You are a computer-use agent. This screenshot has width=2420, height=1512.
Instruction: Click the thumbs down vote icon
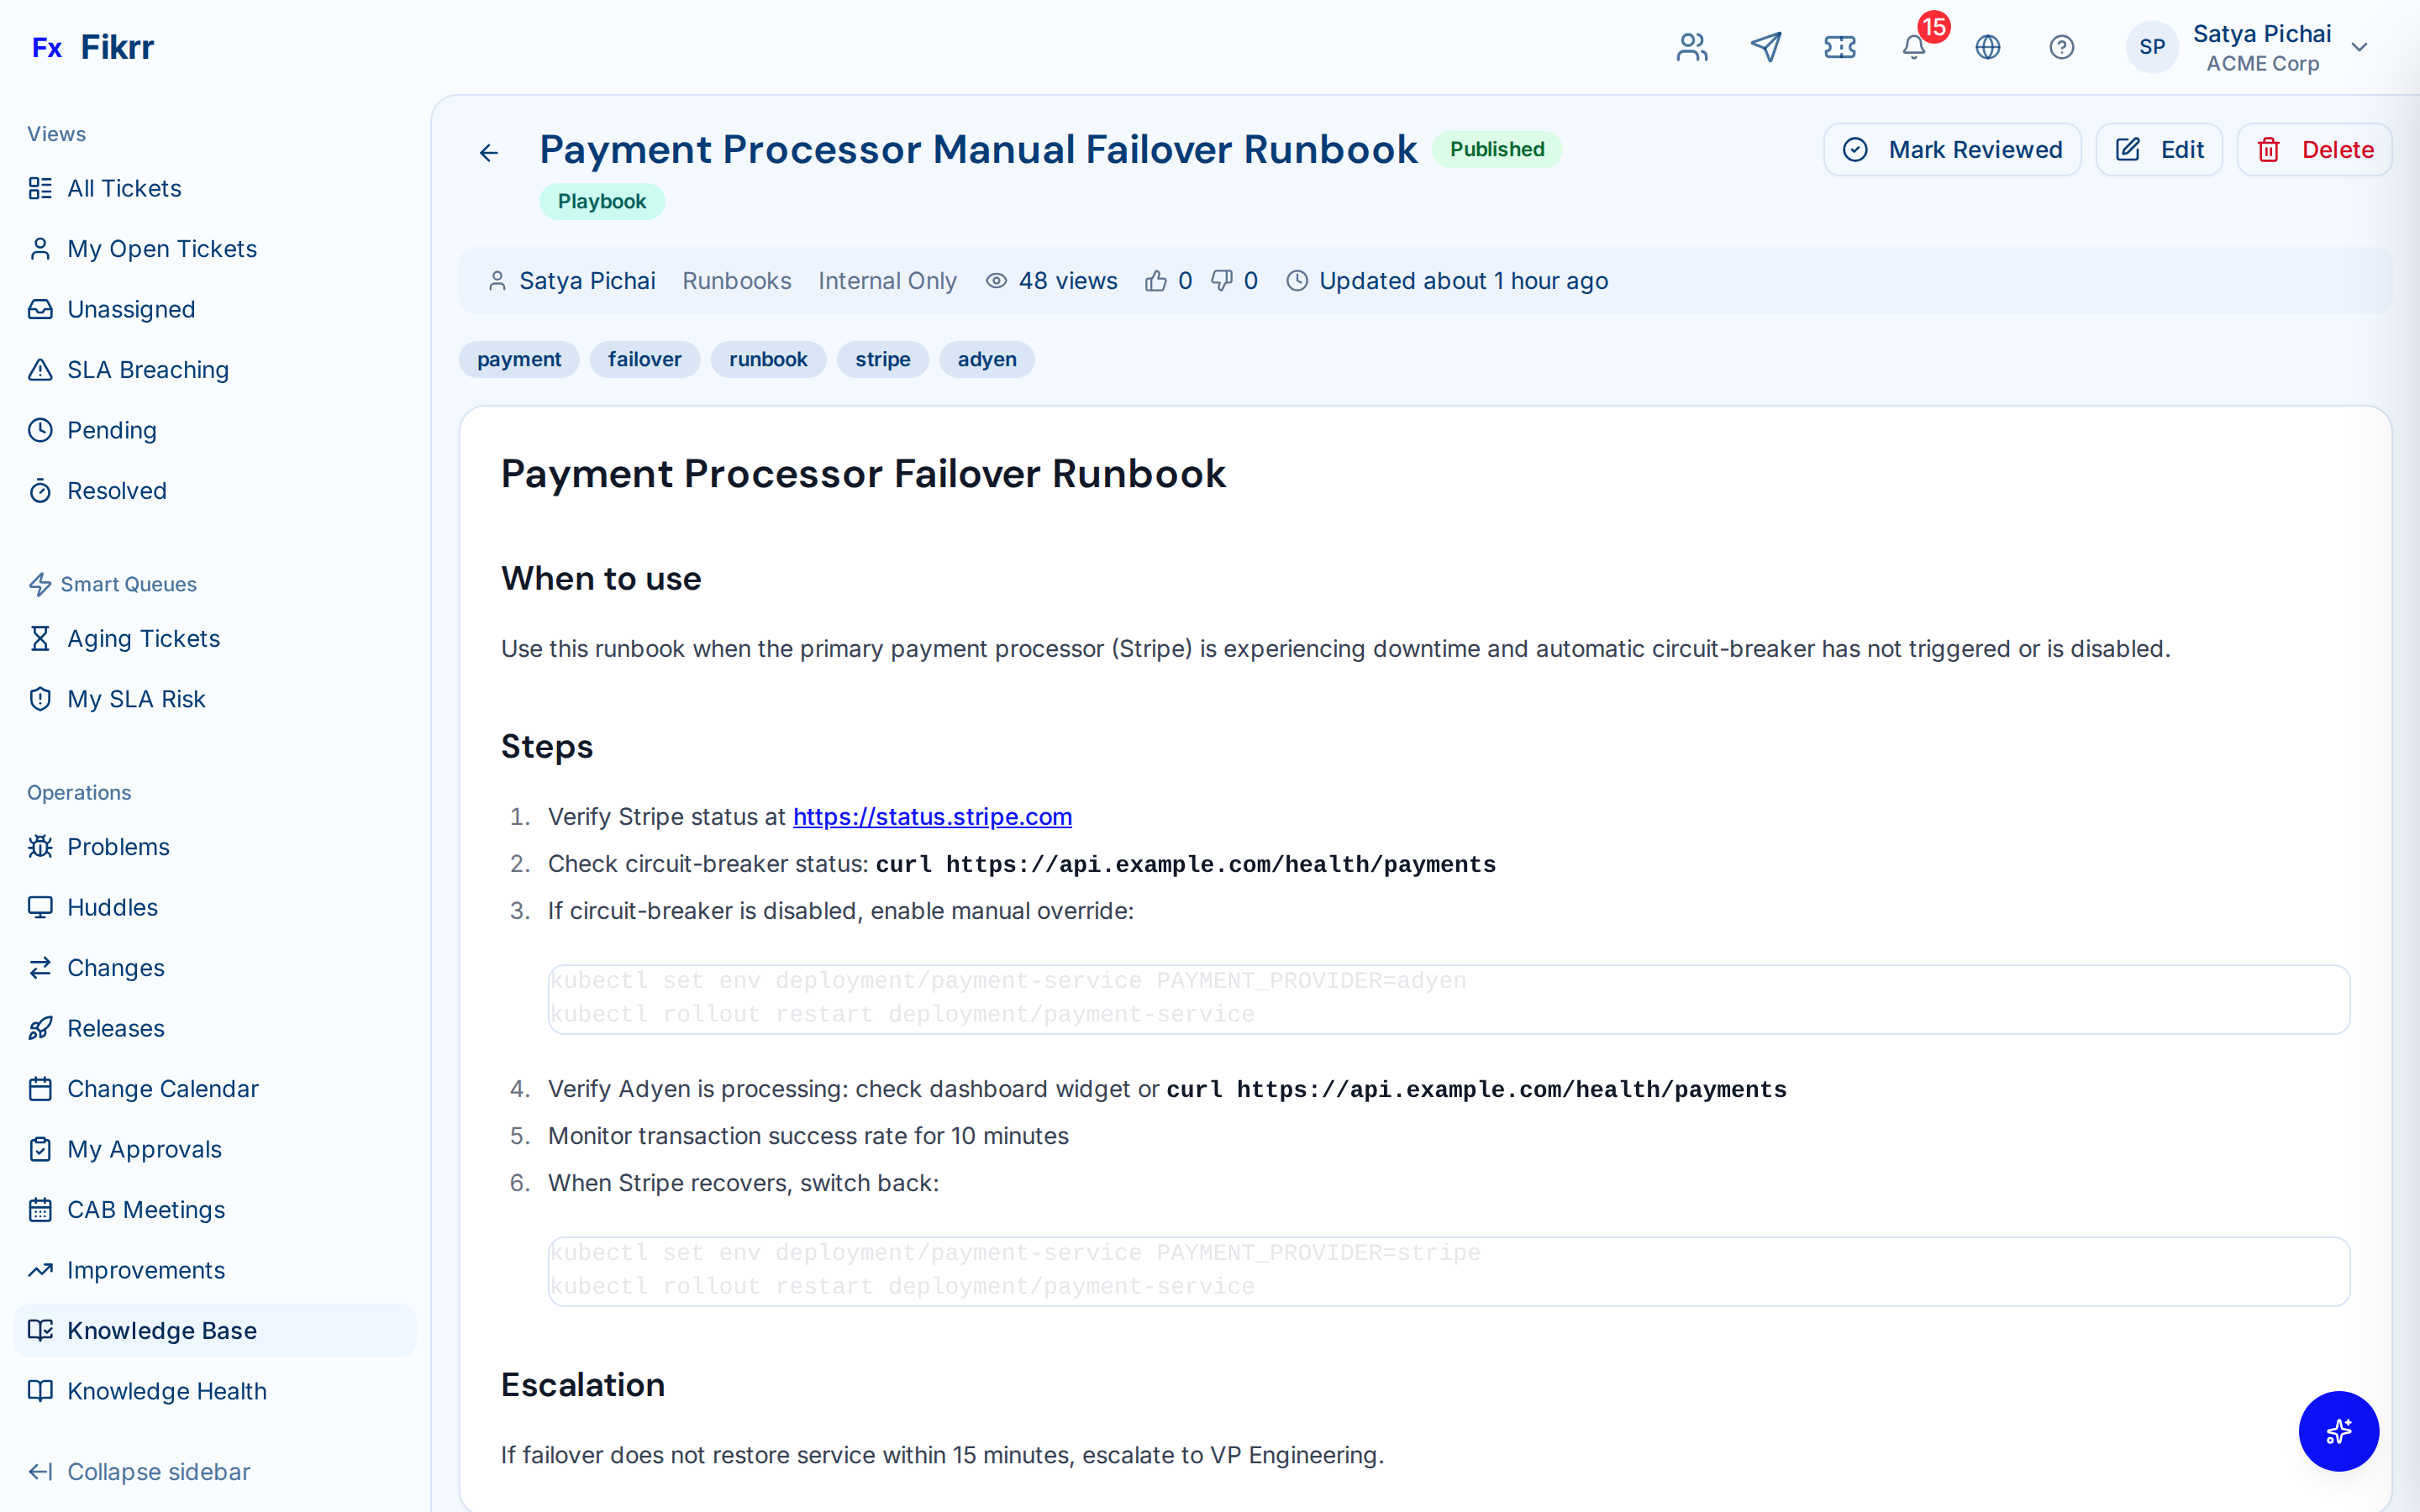click(1222, 281)
